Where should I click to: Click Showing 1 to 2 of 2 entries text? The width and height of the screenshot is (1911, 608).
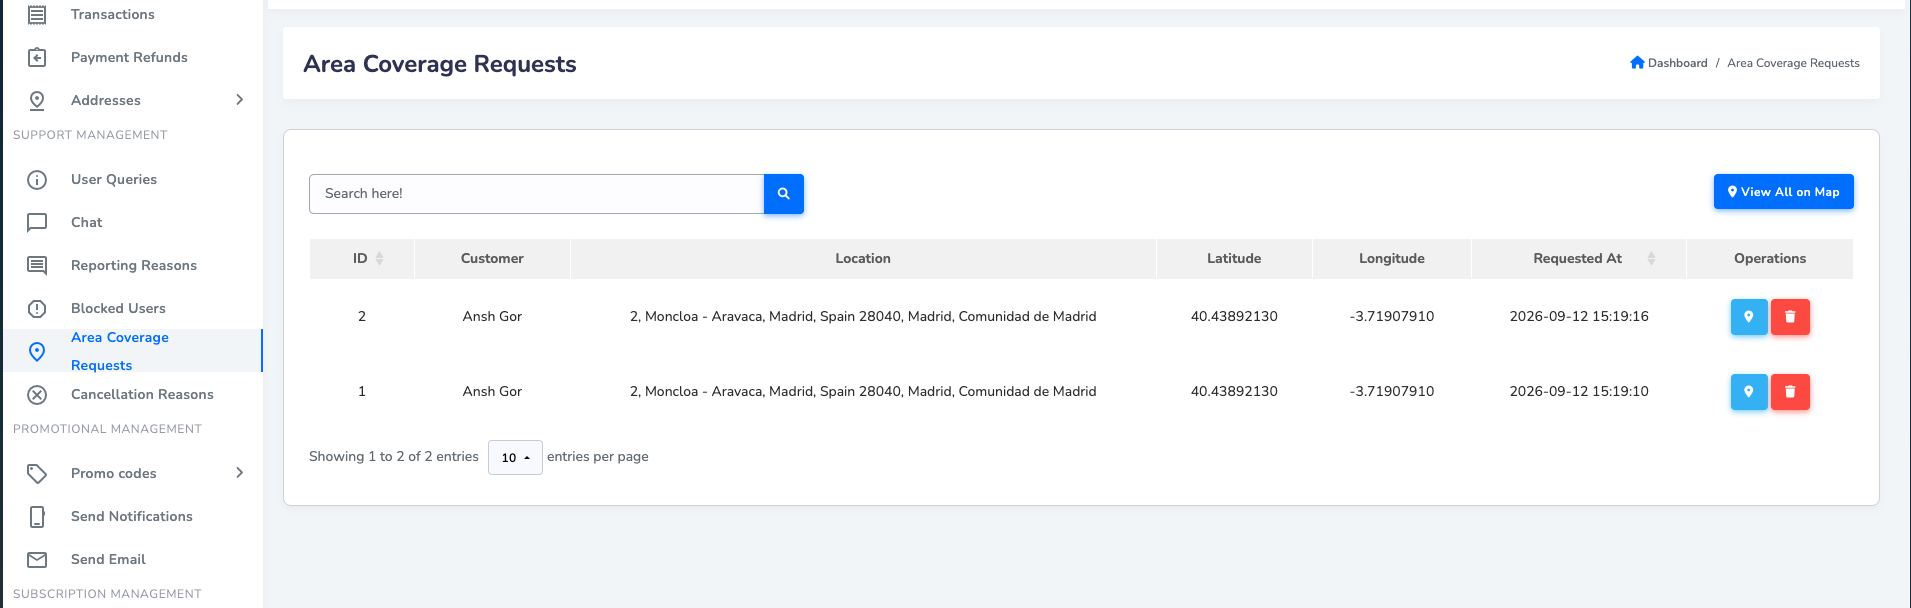point(394,457)
